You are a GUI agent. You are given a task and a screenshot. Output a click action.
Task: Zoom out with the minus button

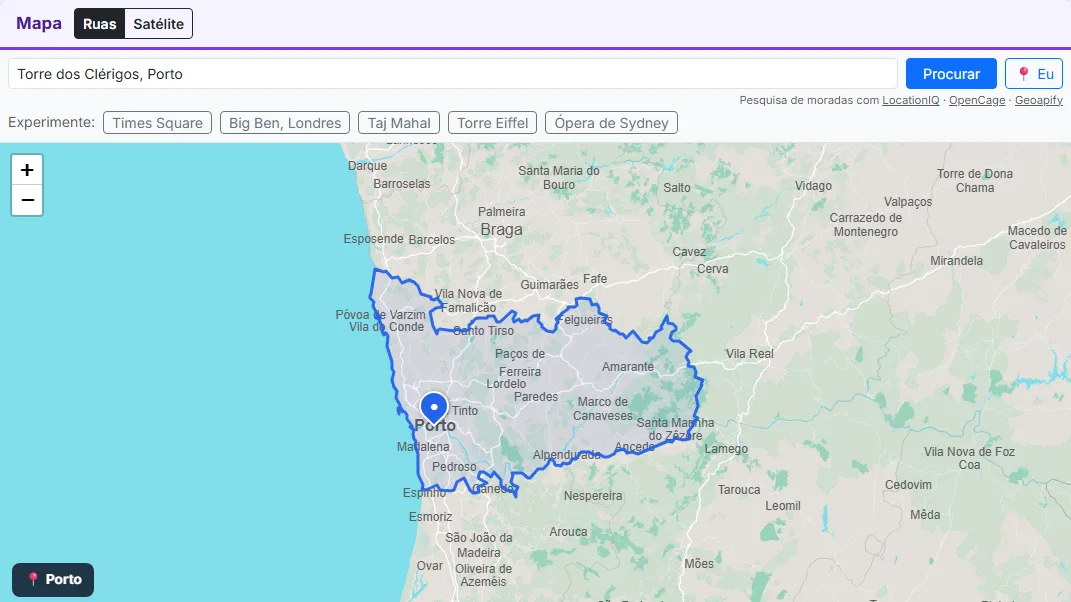click(27, 200)
